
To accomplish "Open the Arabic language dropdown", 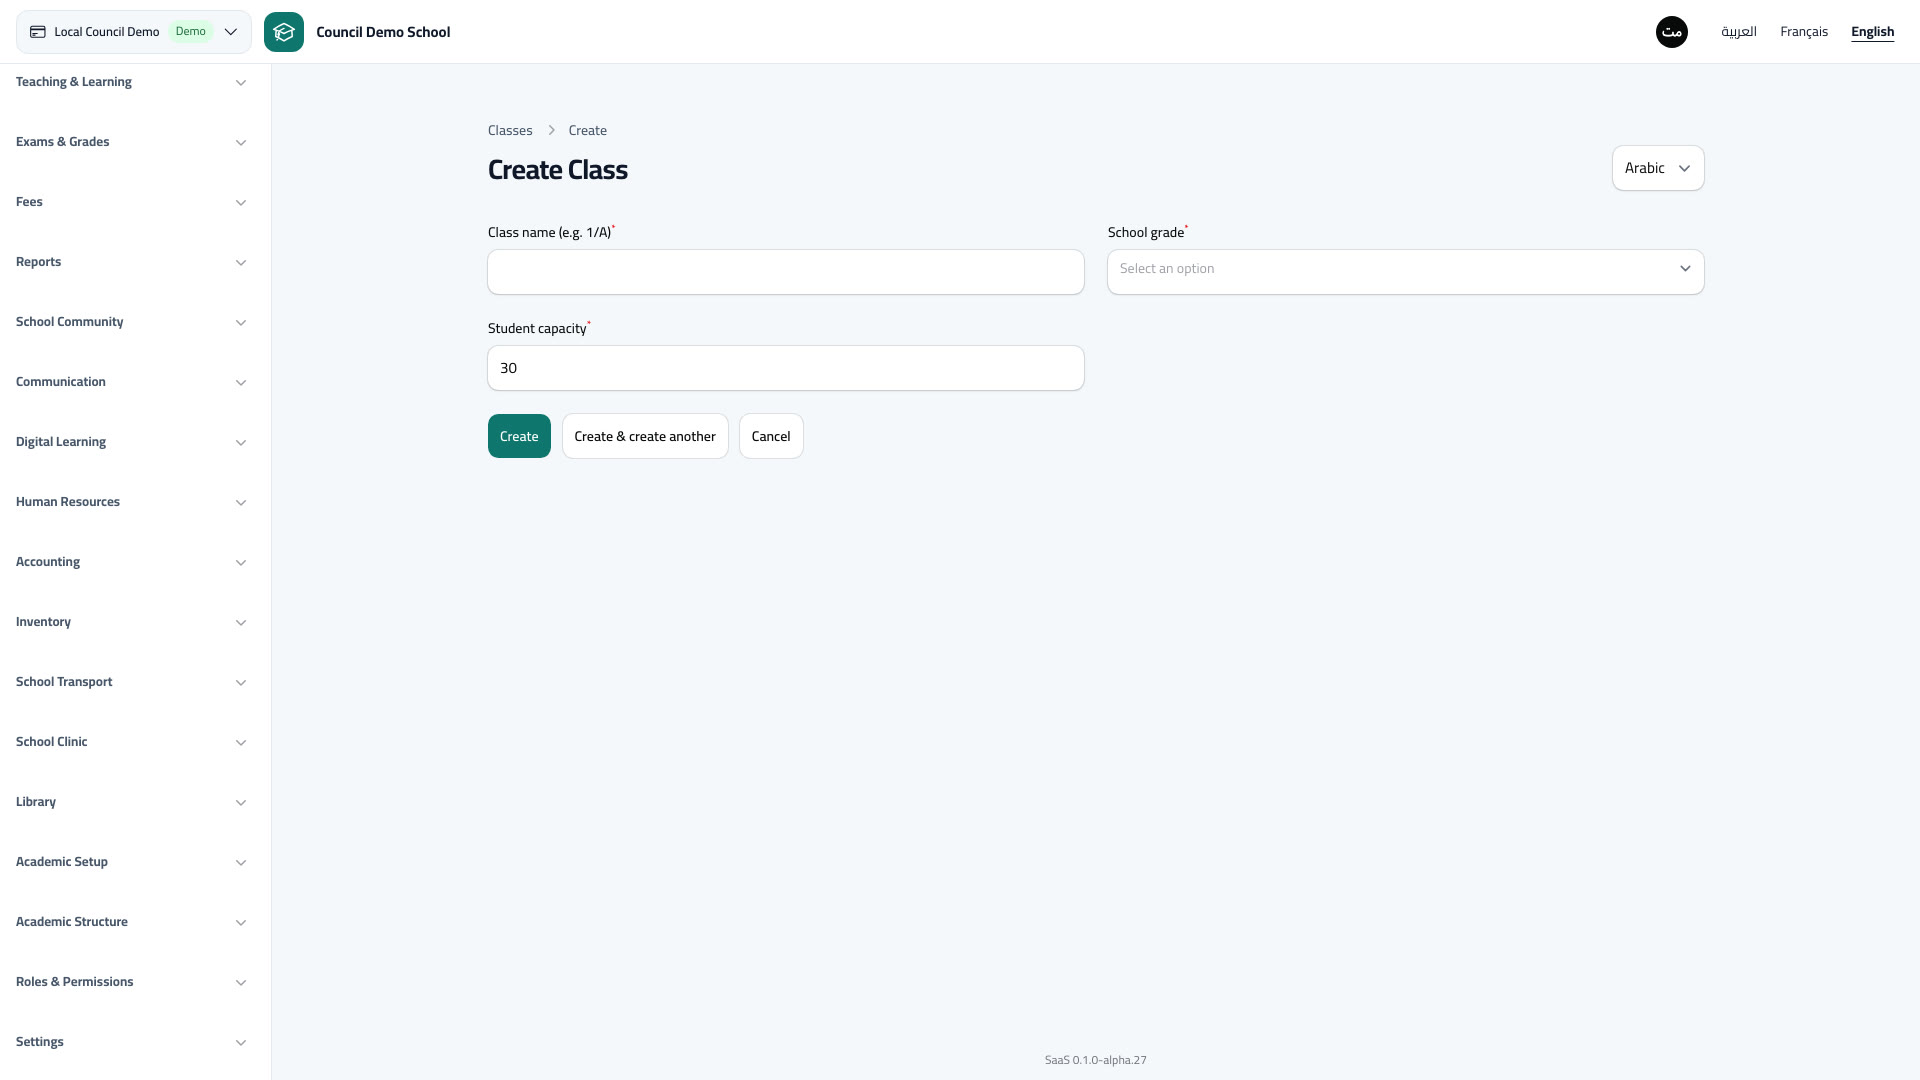I will [1658, 168].
